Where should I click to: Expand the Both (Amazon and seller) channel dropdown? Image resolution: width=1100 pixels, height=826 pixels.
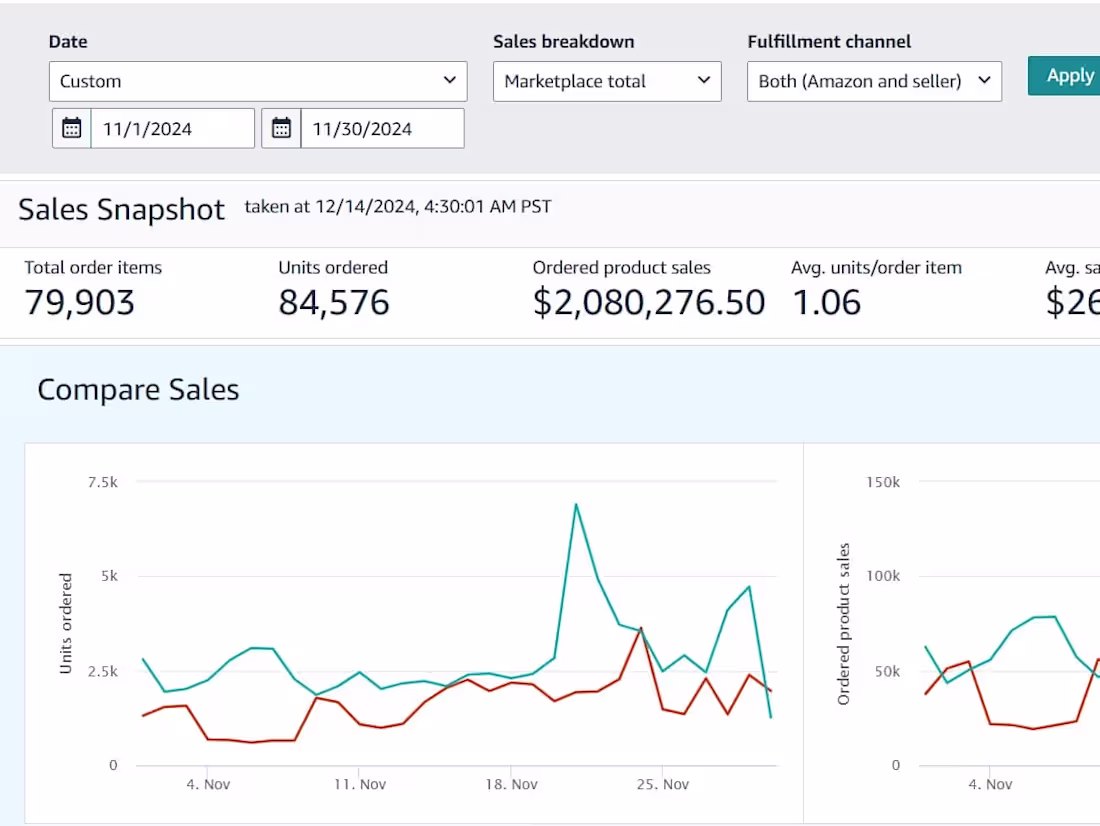pos(874,81)
